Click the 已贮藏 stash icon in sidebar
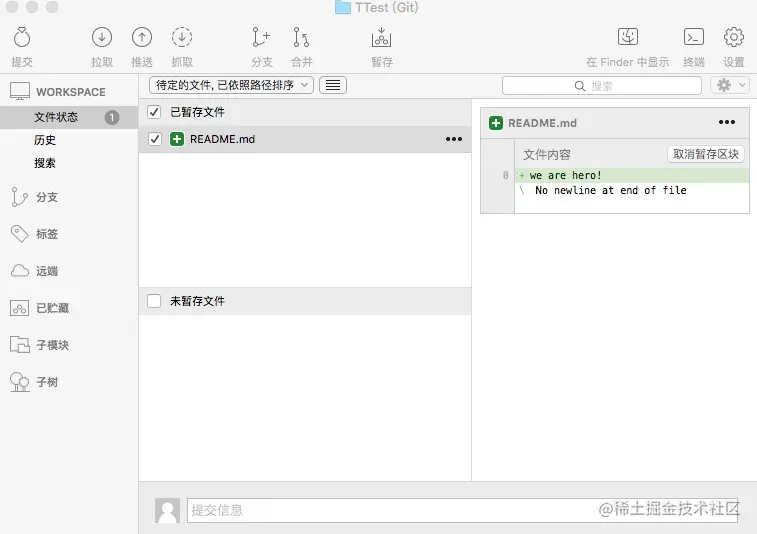Screen dimensions: 757x534 pos(19,308)
